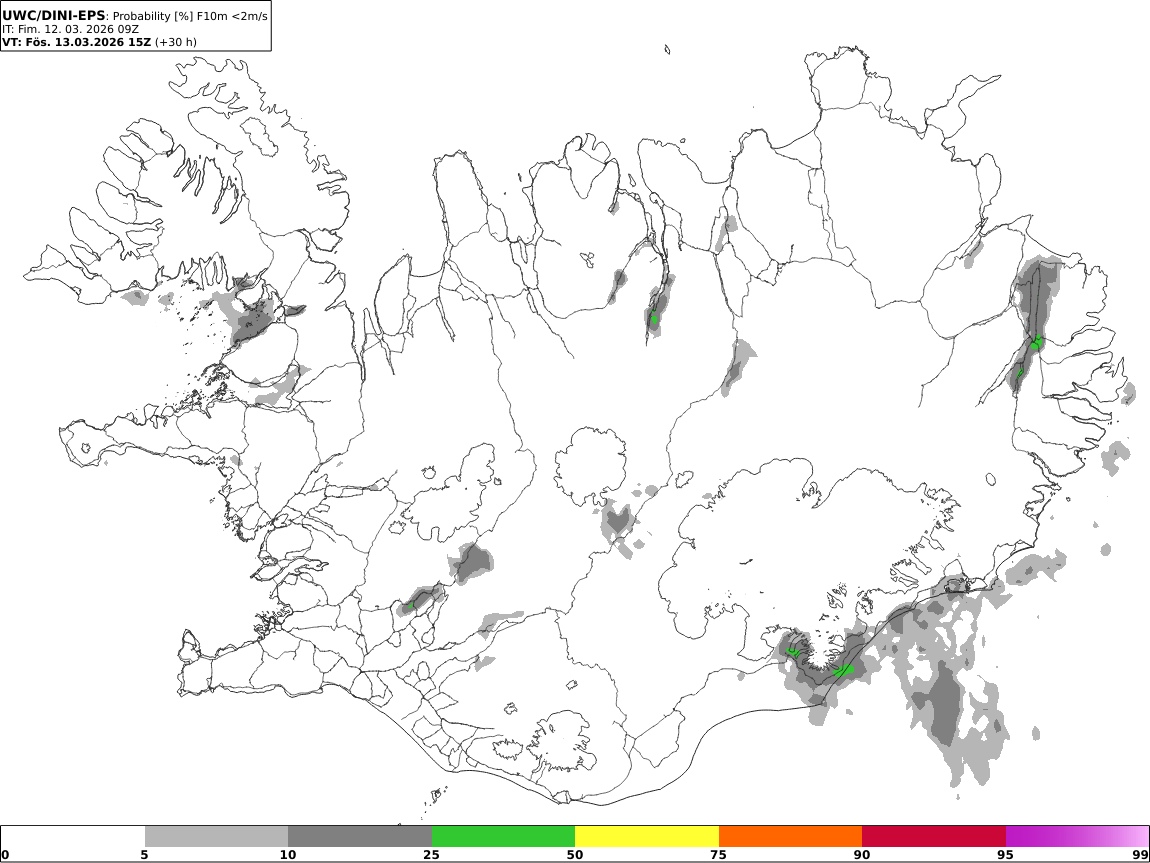The height and width of the screenshot is (863, 1150).
Task: Click the light gray 5-10 color band
Action: click(216, 836)
